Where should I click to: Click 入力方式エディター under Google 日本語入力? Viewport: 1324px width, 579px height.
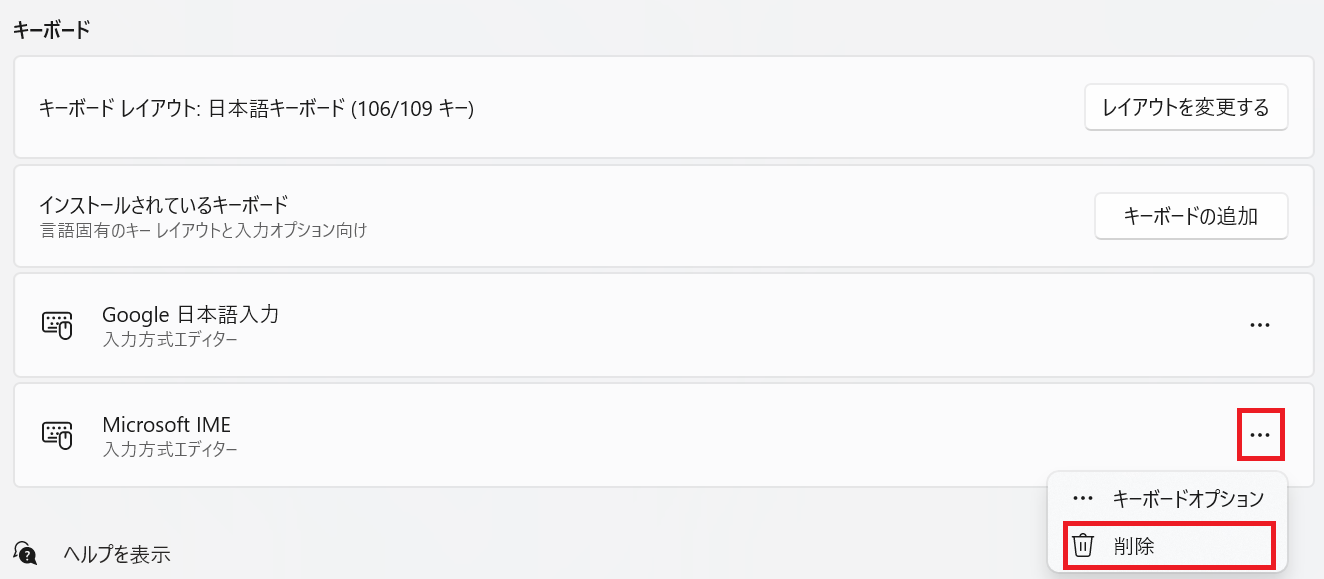(x=170, y=340)
